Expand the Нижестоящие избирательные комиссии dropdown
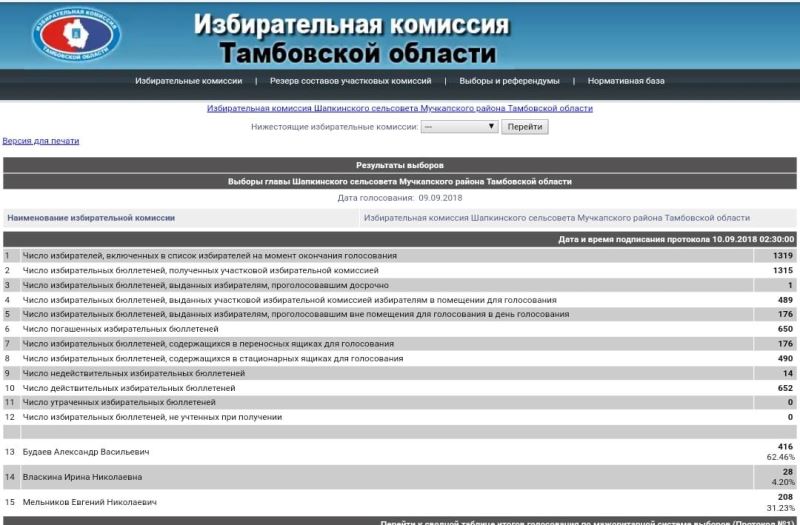 coord(459,127)
